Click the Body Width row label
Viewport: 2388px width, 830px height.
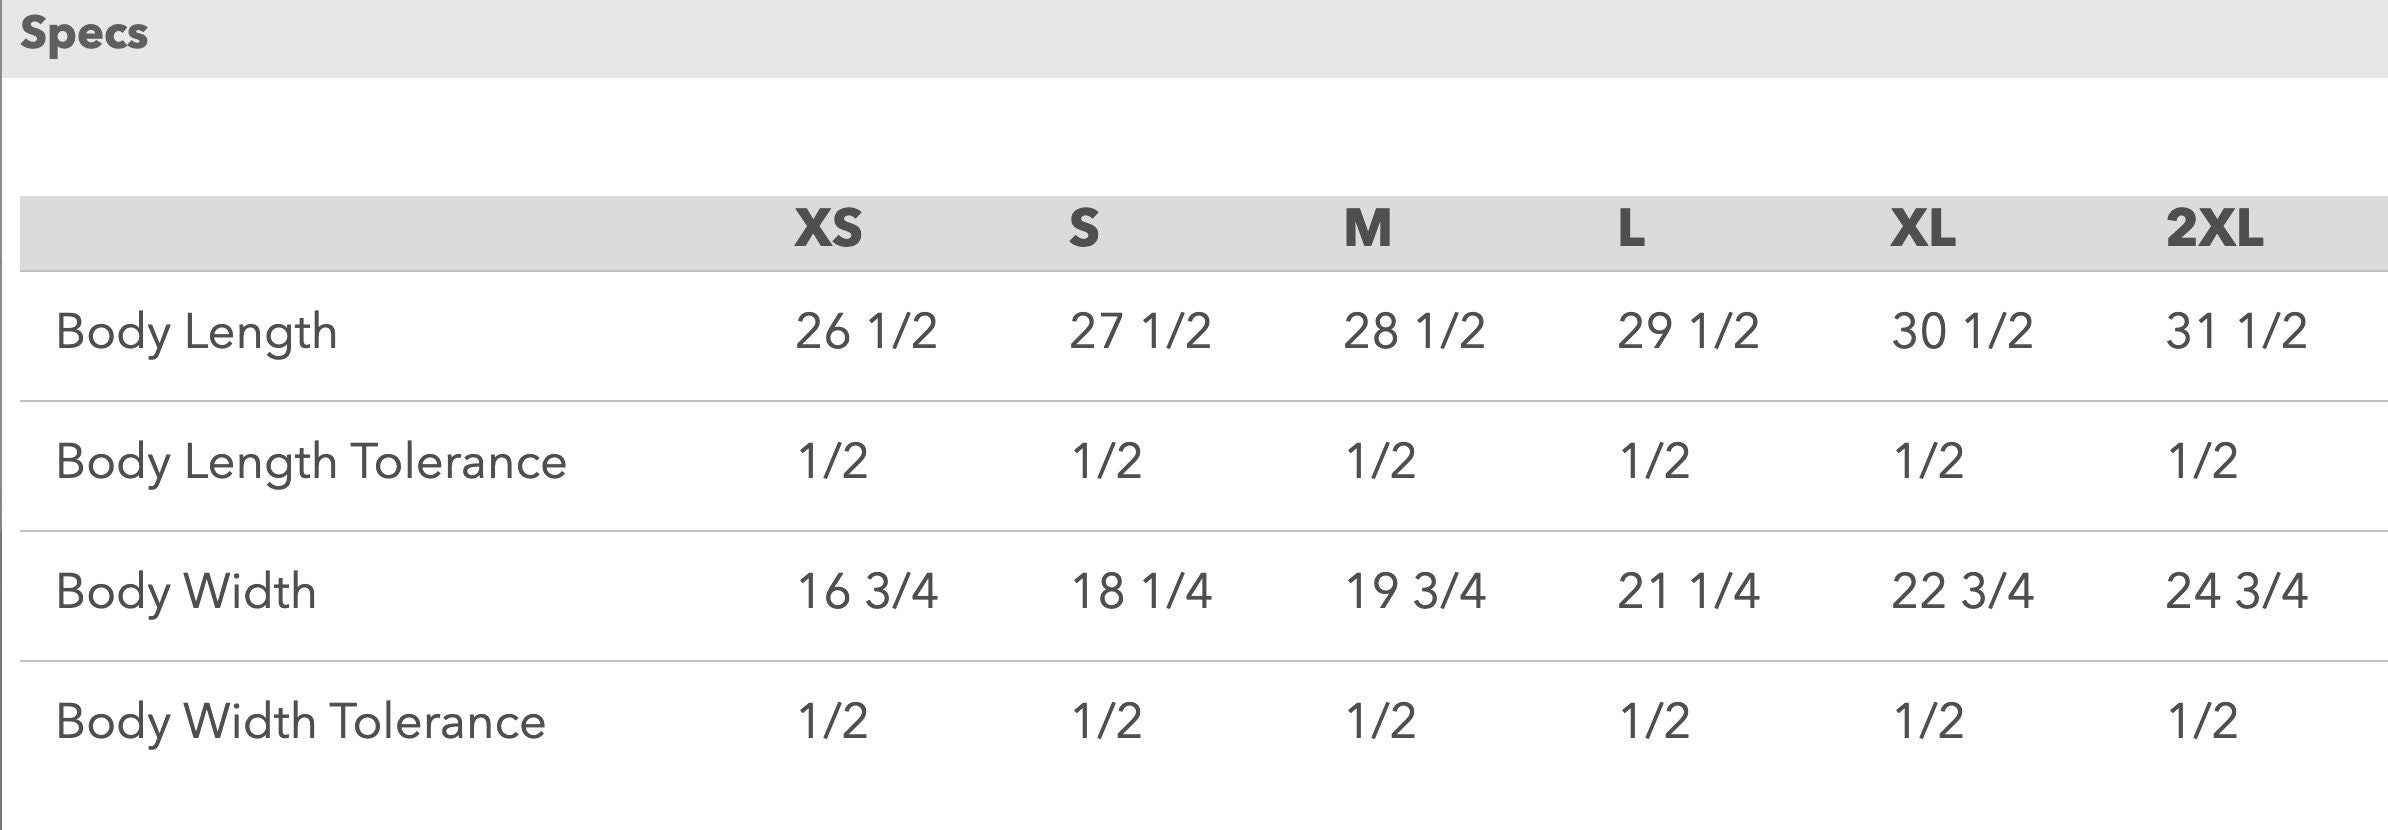pyautogui.click(x=186, y=592)
